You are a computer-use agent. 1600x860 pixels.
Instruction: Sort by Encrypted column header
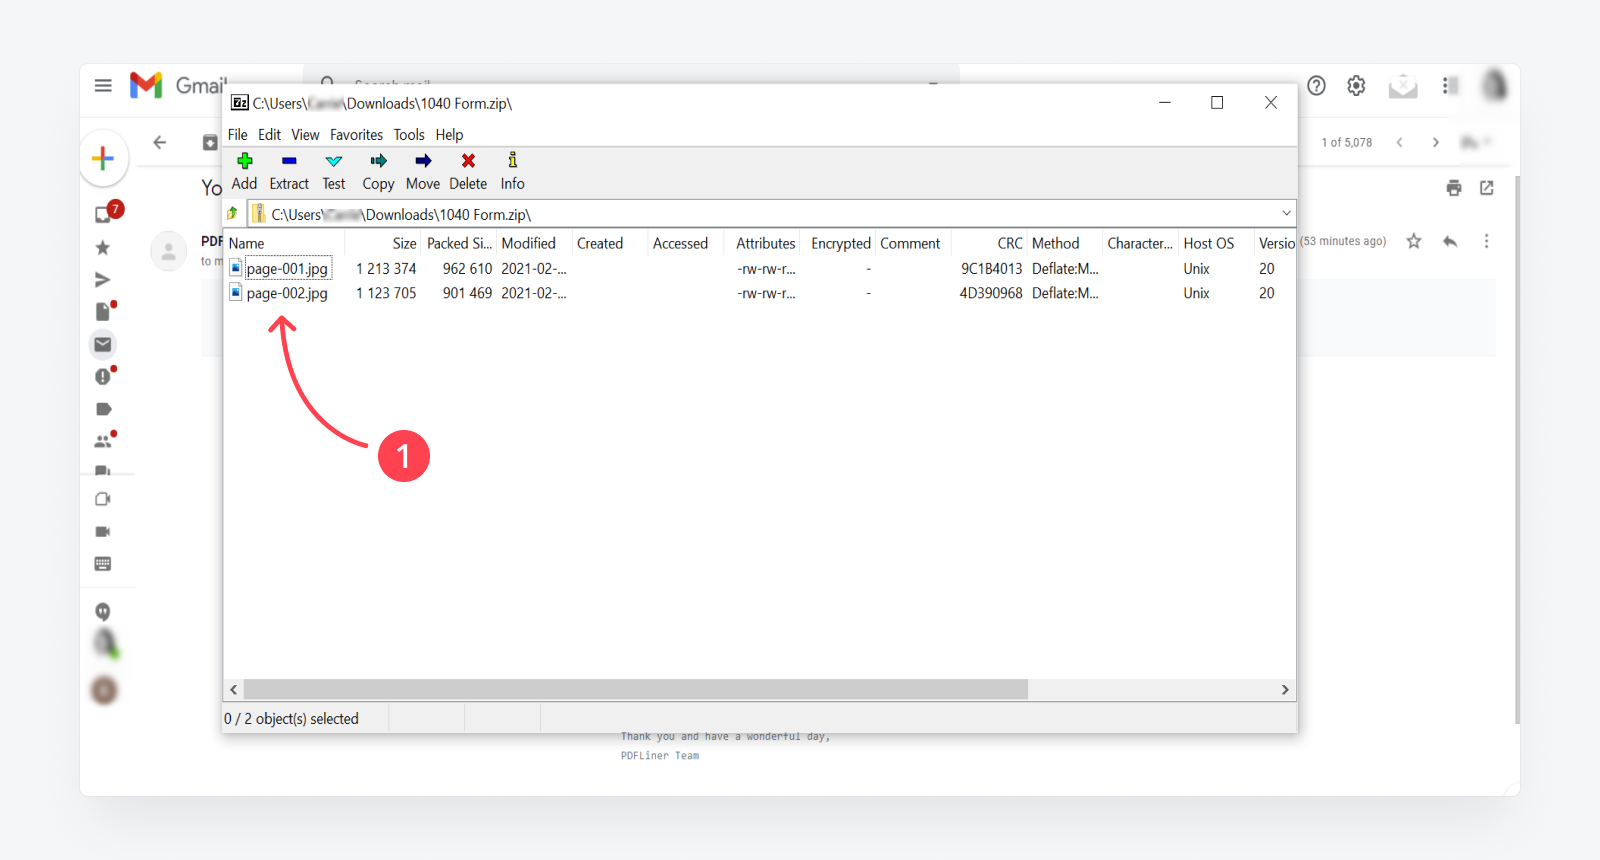[x=840, y=243]
